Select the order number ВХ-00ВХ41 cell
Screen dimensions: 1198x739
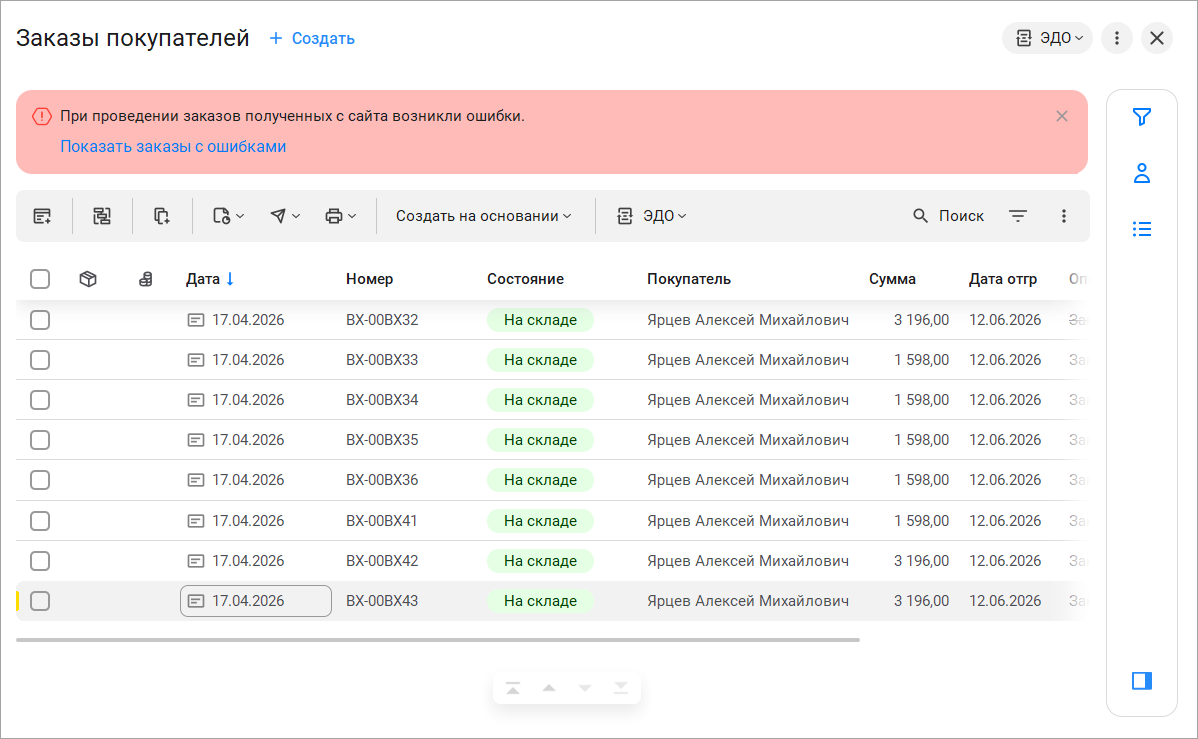[x=381, y=521]
